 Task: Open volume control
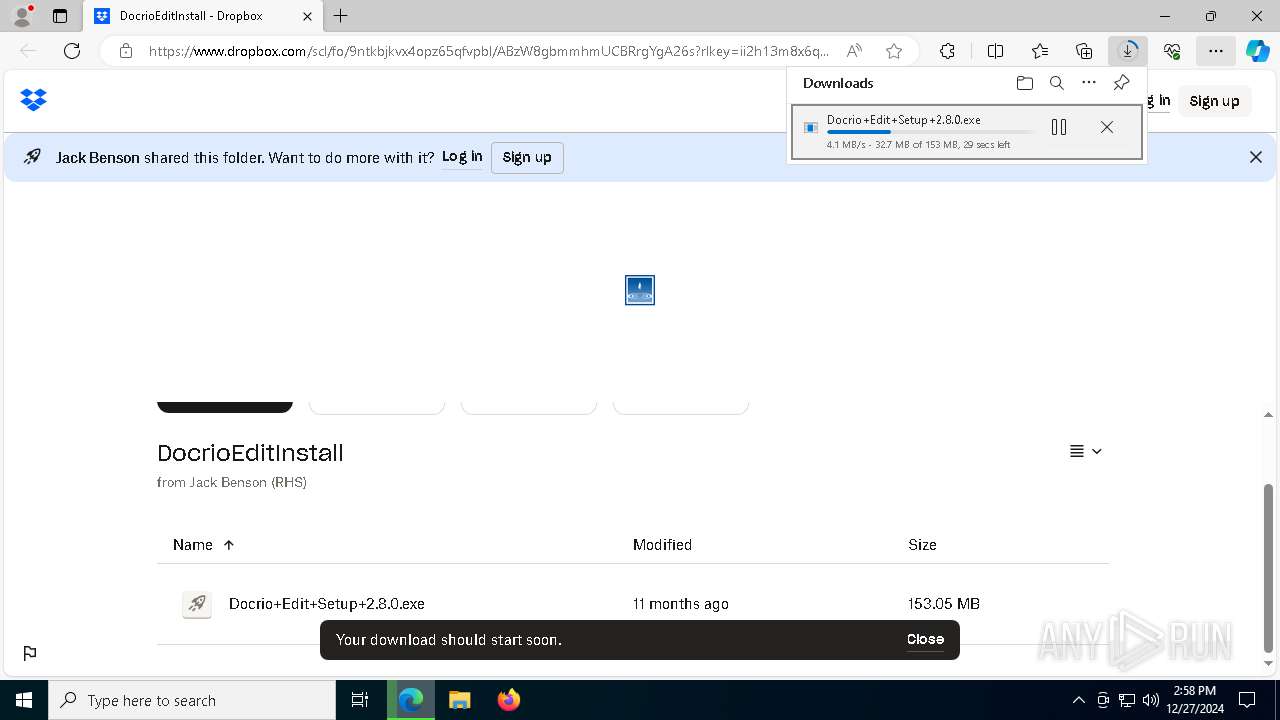point(1150,700)
